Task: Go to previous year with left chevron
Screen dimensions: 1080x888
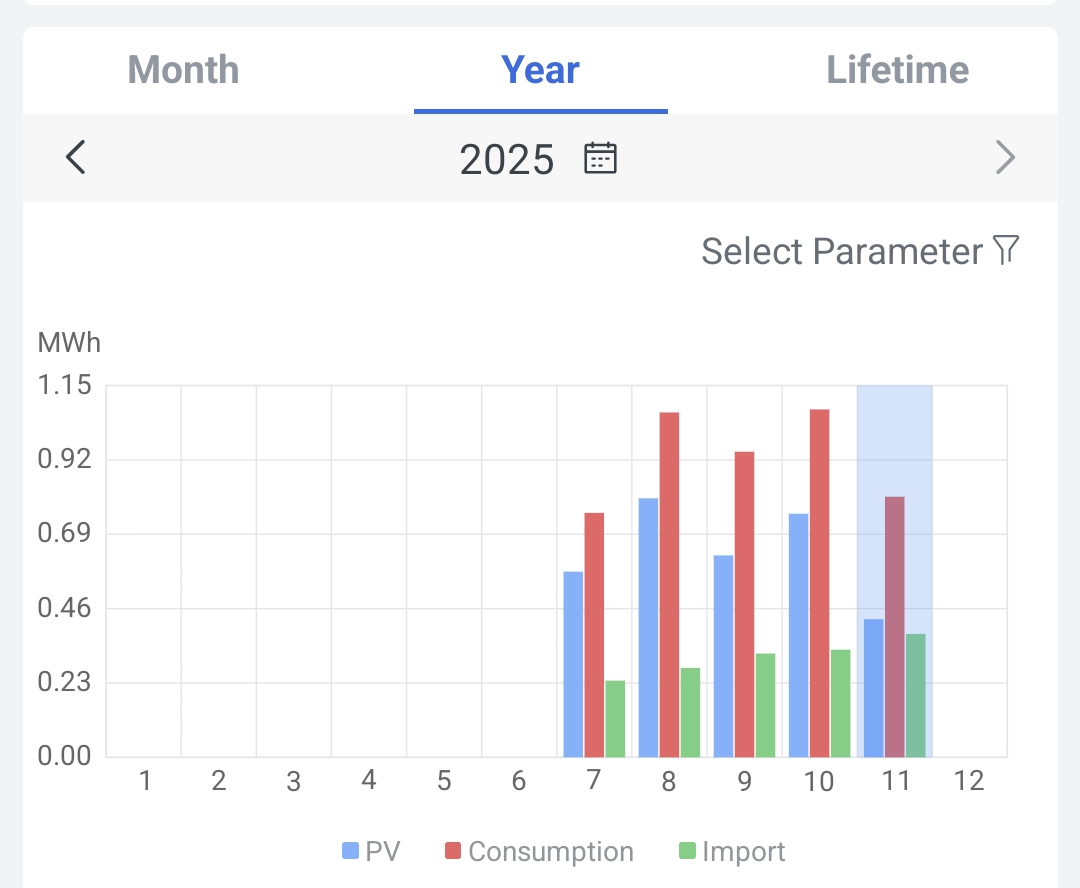Action: tap(76, 157)
